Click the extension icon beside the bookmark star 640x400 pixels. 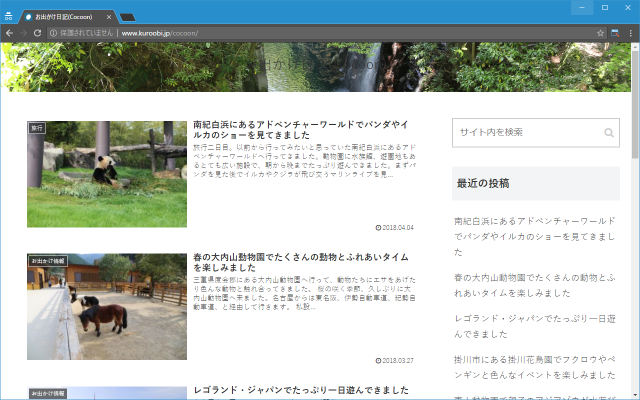[615, 33]
